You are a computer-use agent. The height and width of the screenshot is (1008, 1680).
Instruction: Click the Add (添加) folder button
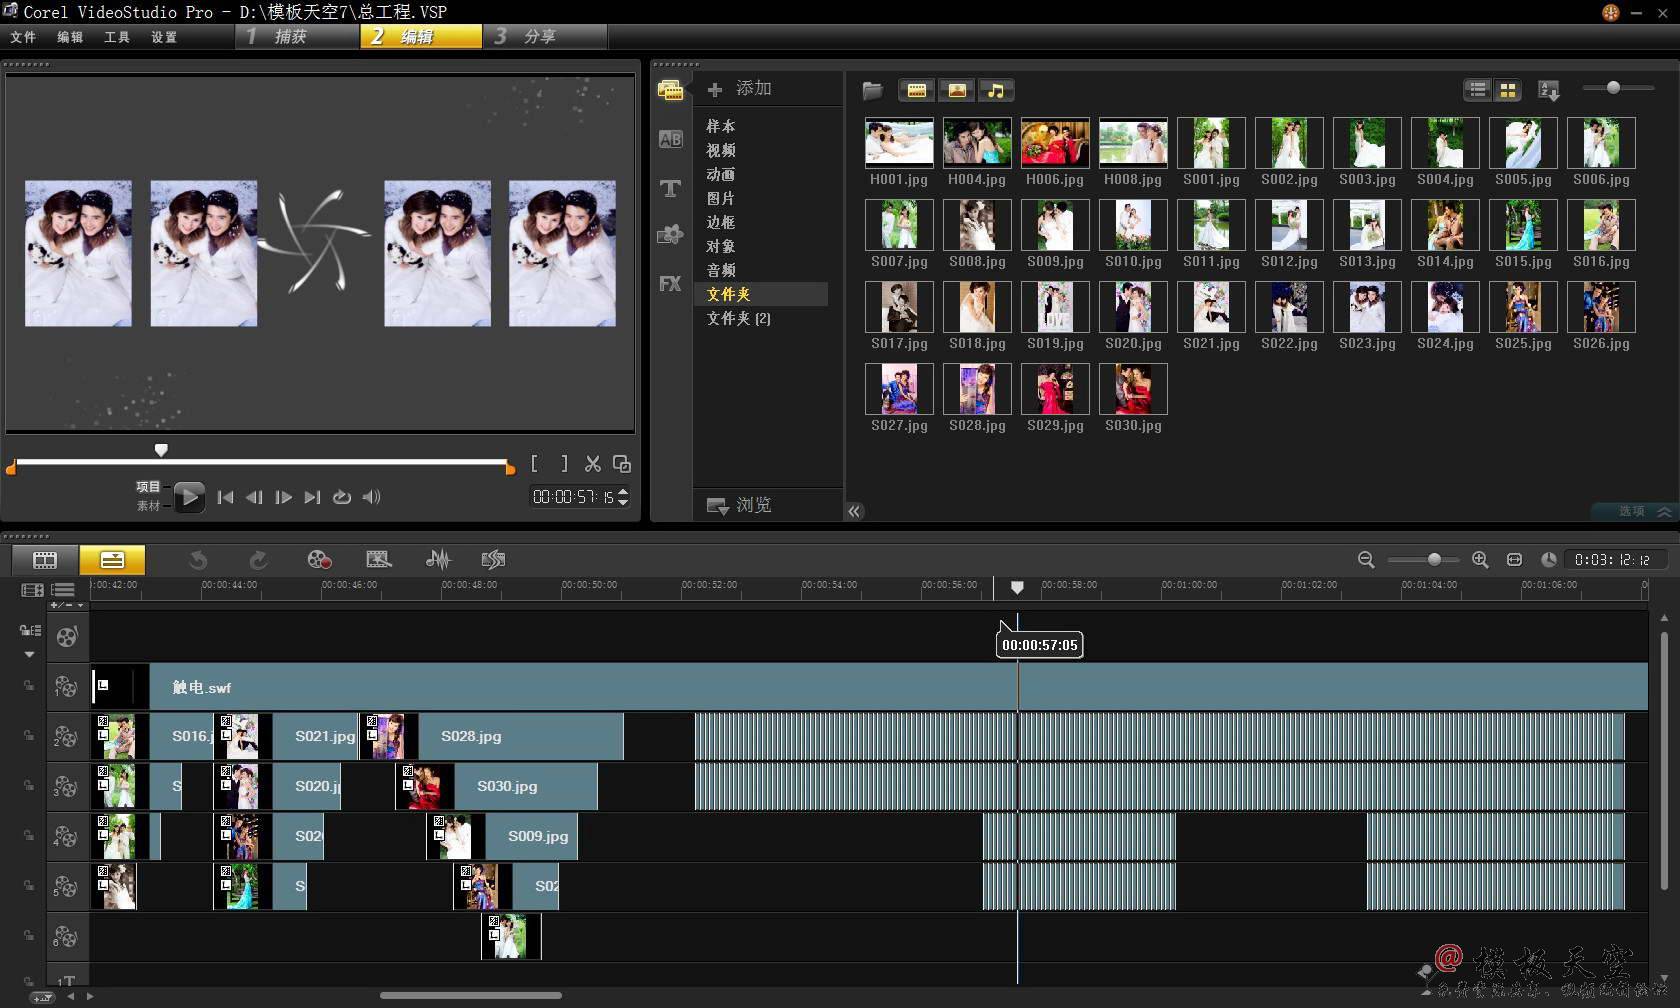coord(740,89)
